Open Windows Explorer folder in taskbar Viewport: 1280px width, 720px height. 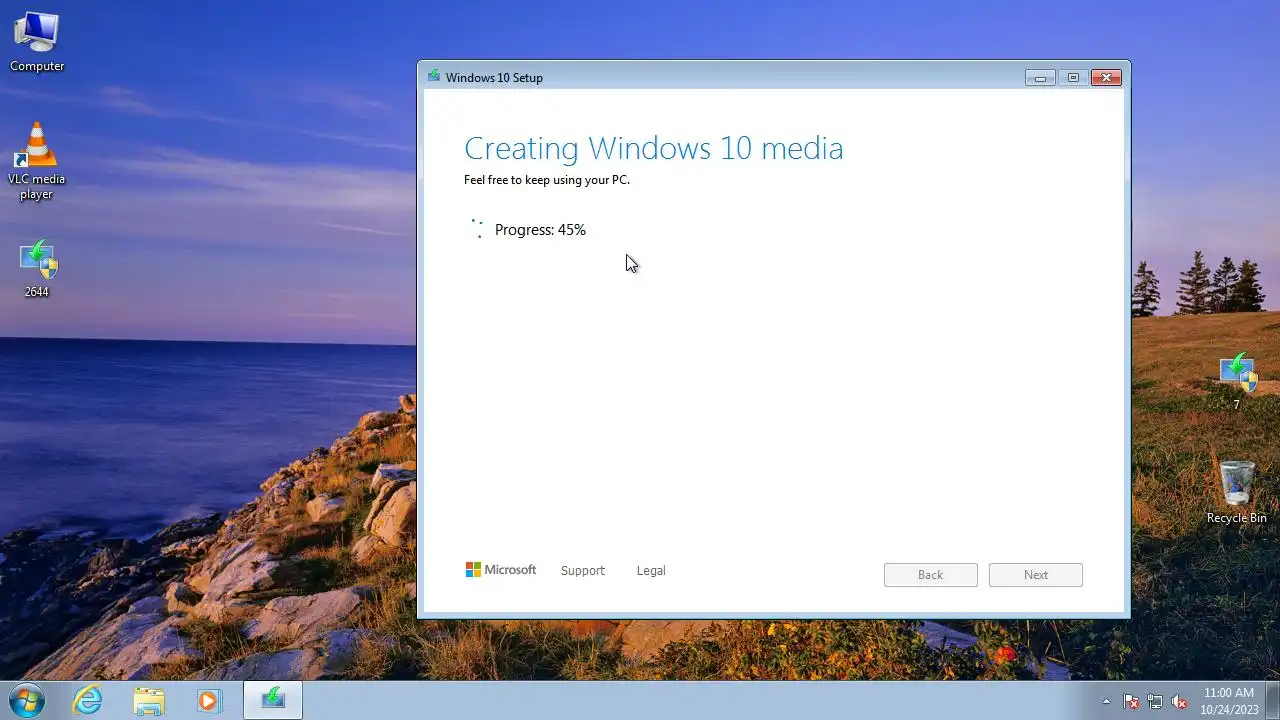(149, 700)
